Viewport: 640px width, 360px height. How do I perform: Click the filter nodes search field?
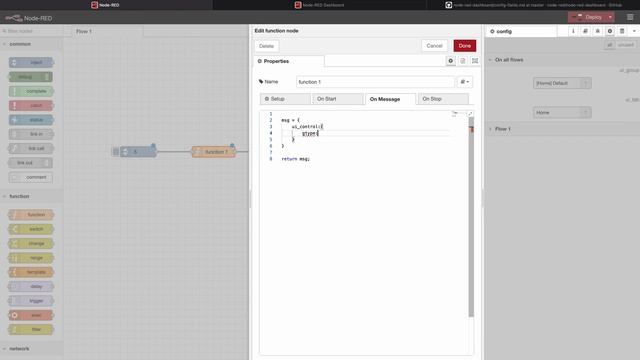32,31
